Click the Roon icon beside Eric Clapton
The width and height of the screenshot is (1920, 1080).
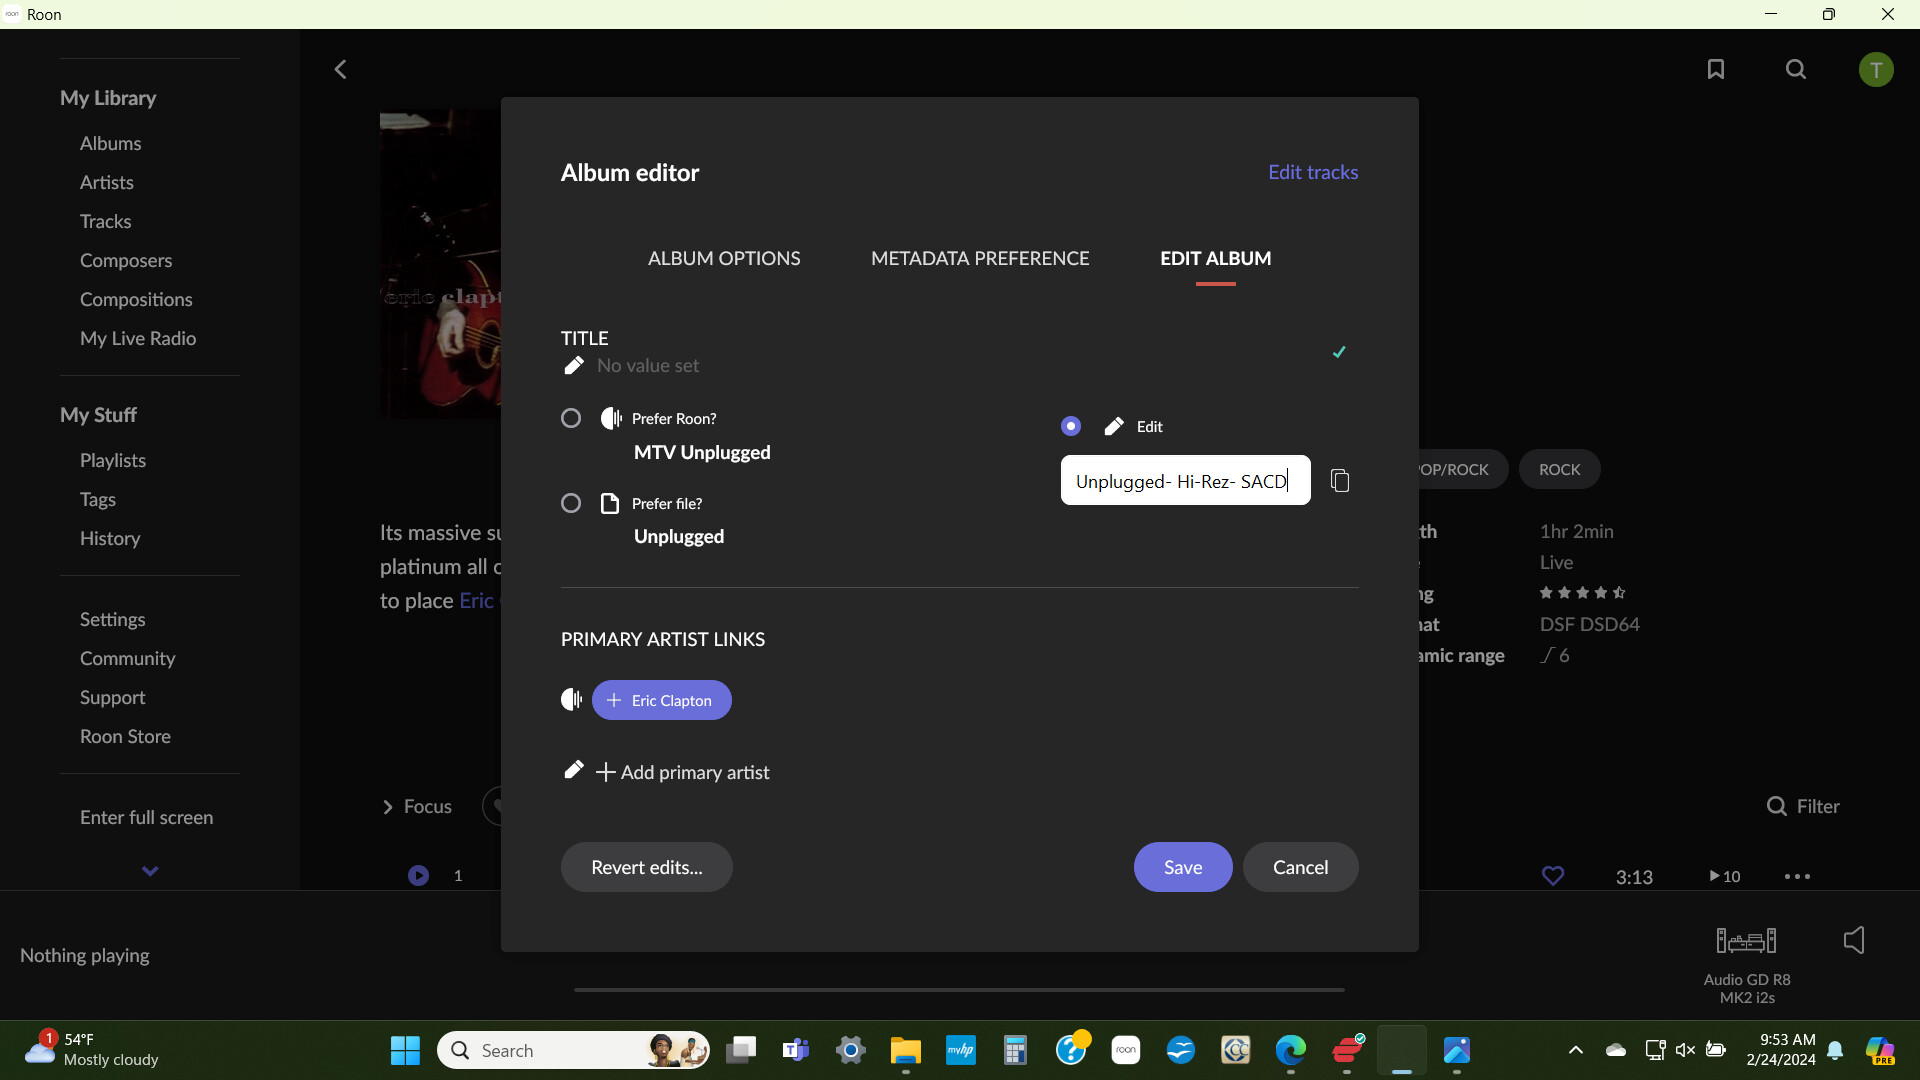point(571,700)
